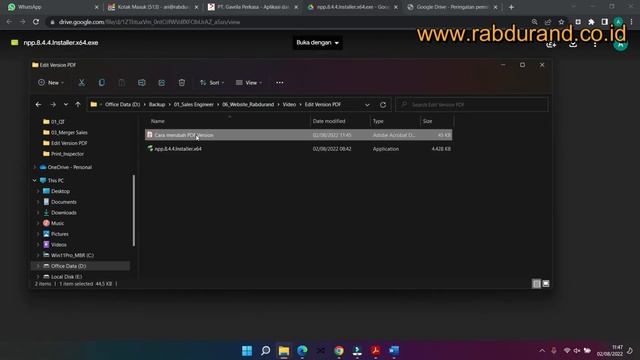Close the WhatsApp tab

[96, 7]
